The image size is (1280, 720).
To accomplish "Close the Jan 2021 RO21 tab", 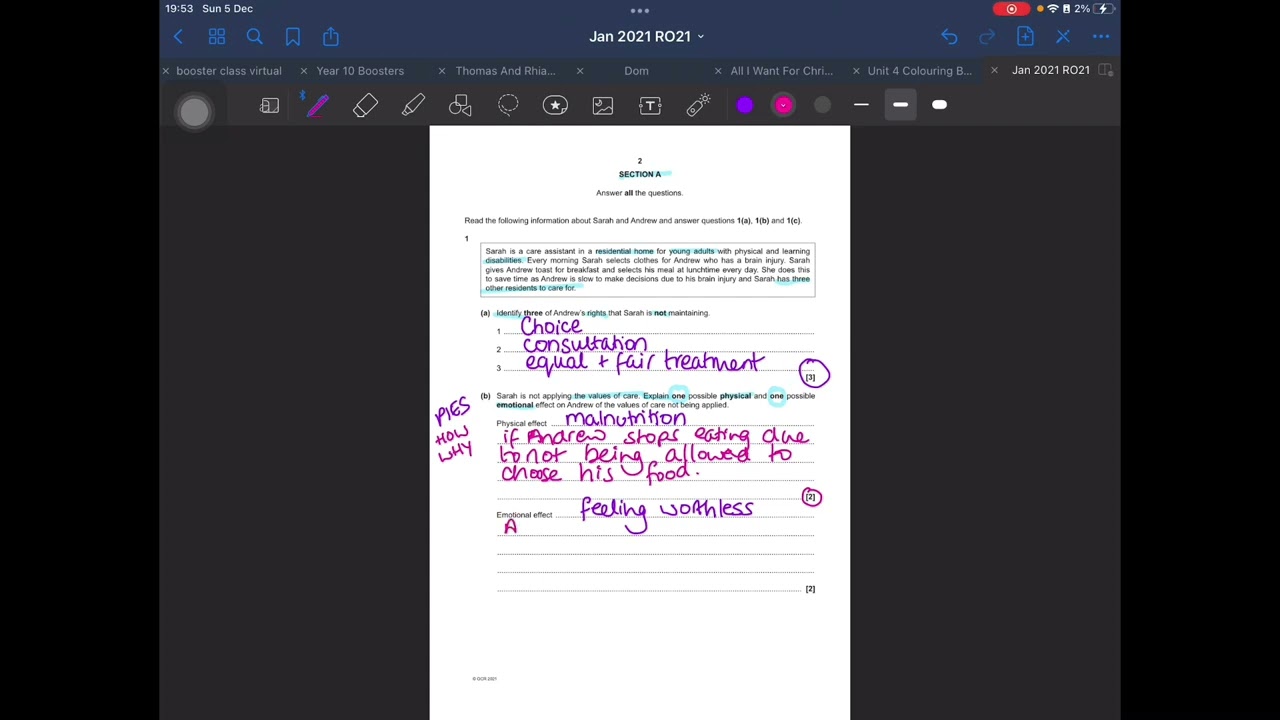I will (x=994, y=71).
